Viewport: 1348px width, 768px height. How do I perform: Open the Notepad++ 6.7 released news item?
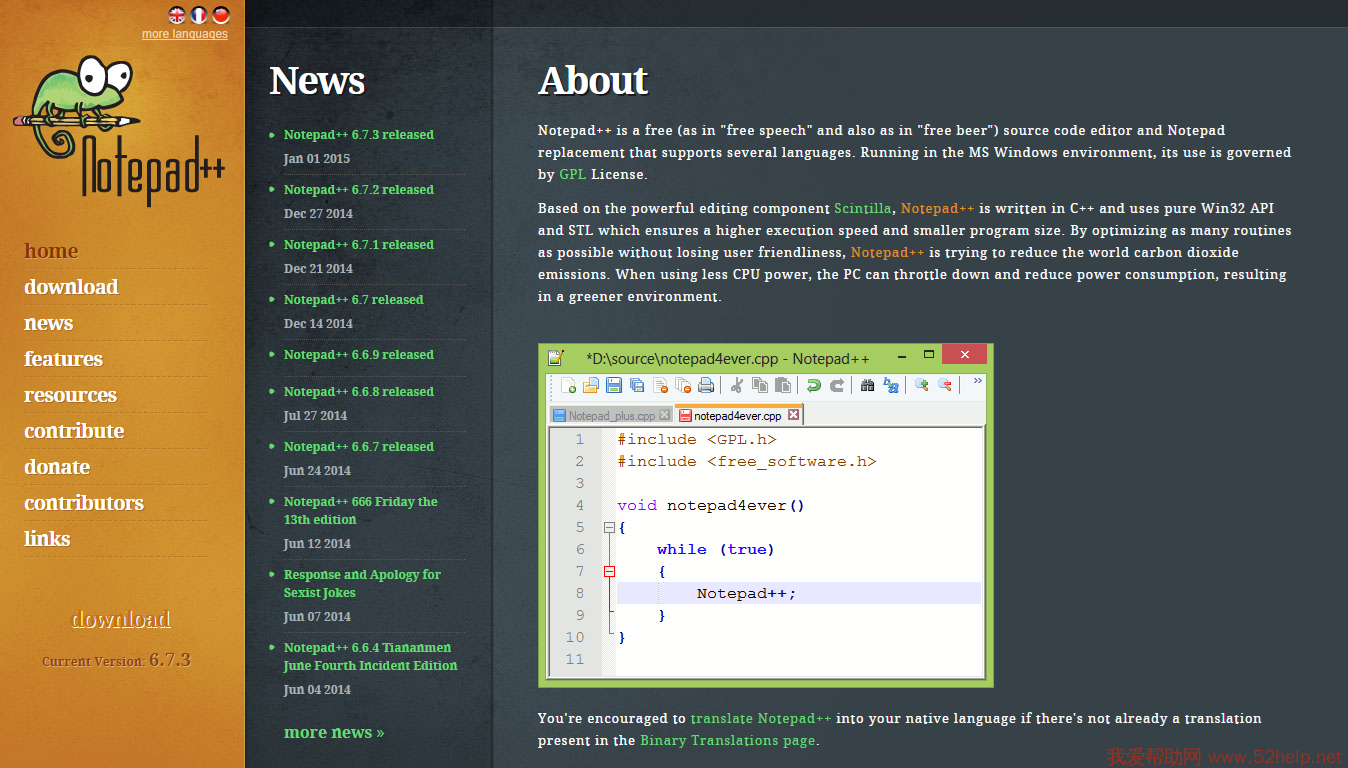click(354, 300)
